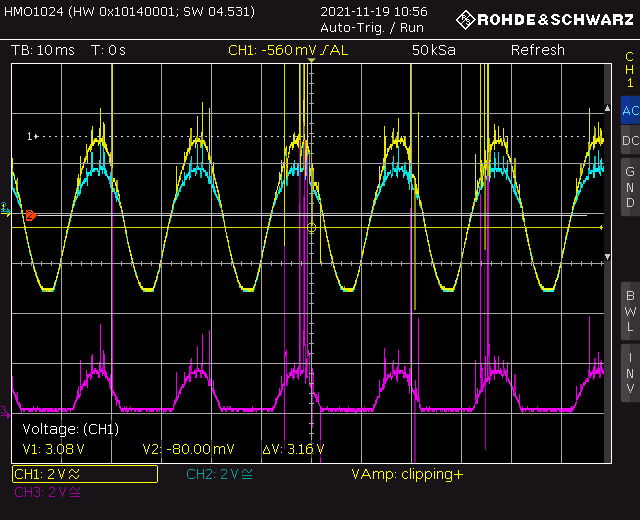Screen dimensions: 640x520
Task: Click the cursor 1 dotted line marker
Action: [x=33, y=136]
